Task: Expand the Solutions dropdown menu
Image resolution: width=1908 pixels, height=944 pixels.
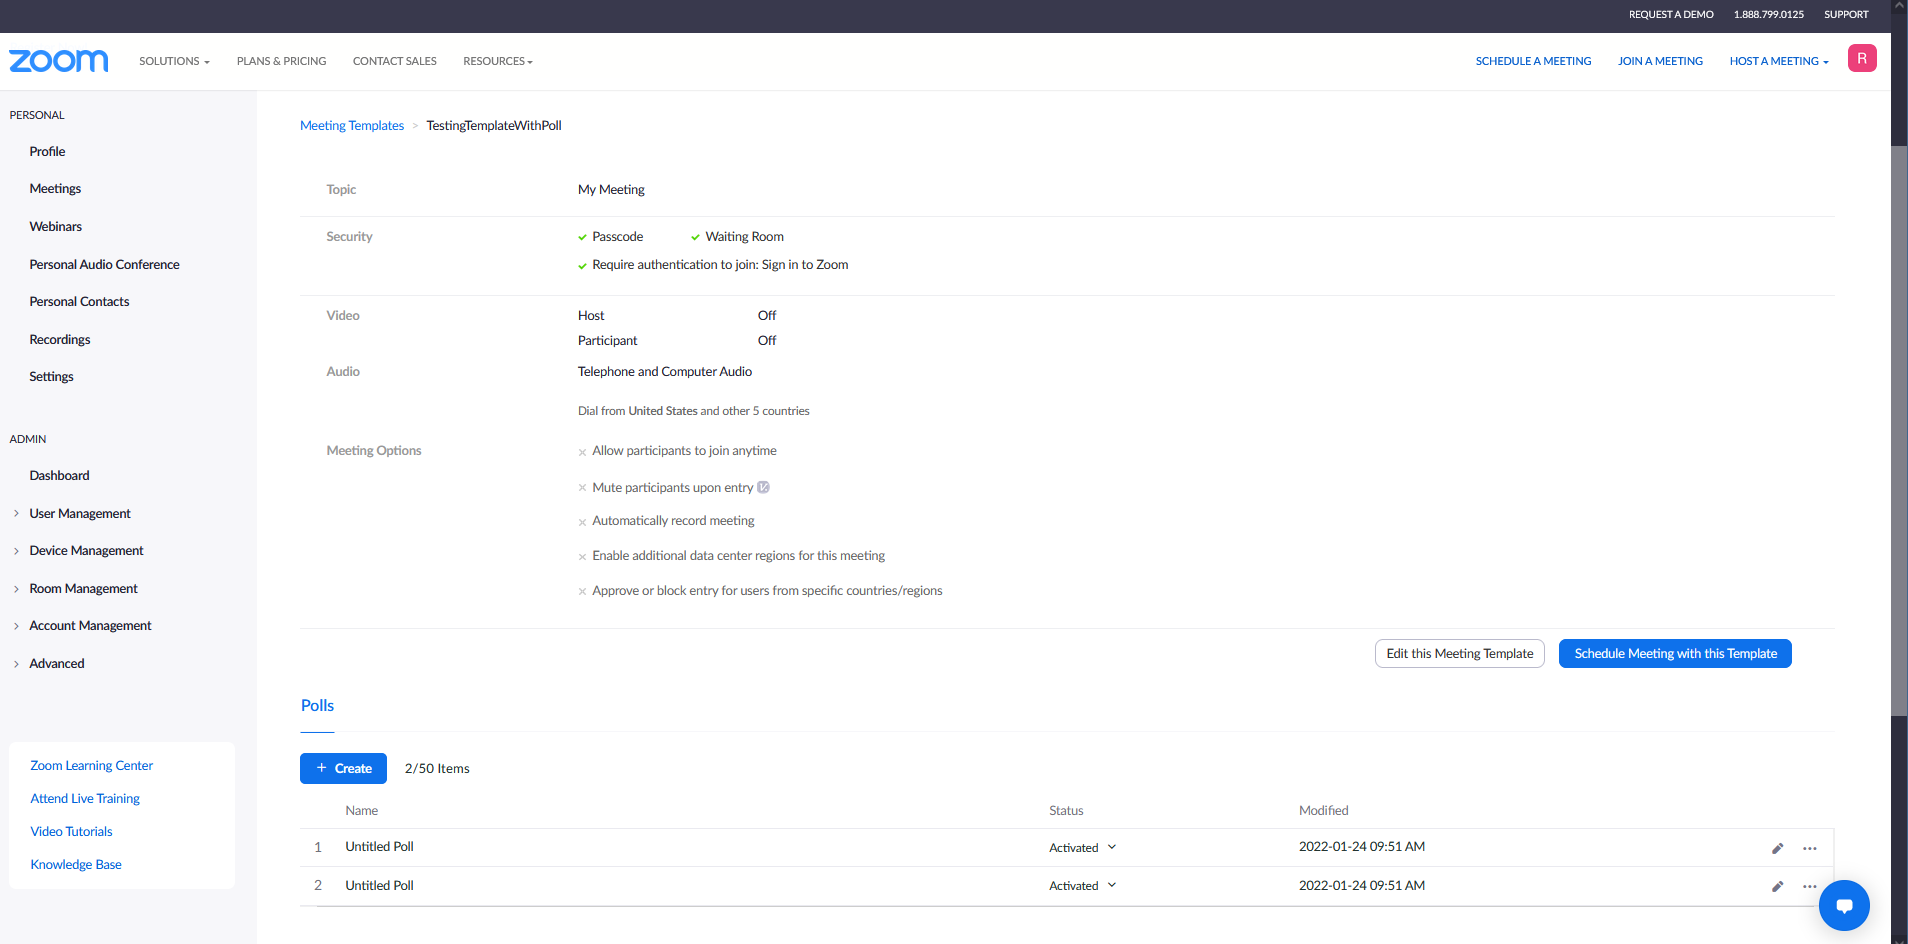Action: coord(174,61)
